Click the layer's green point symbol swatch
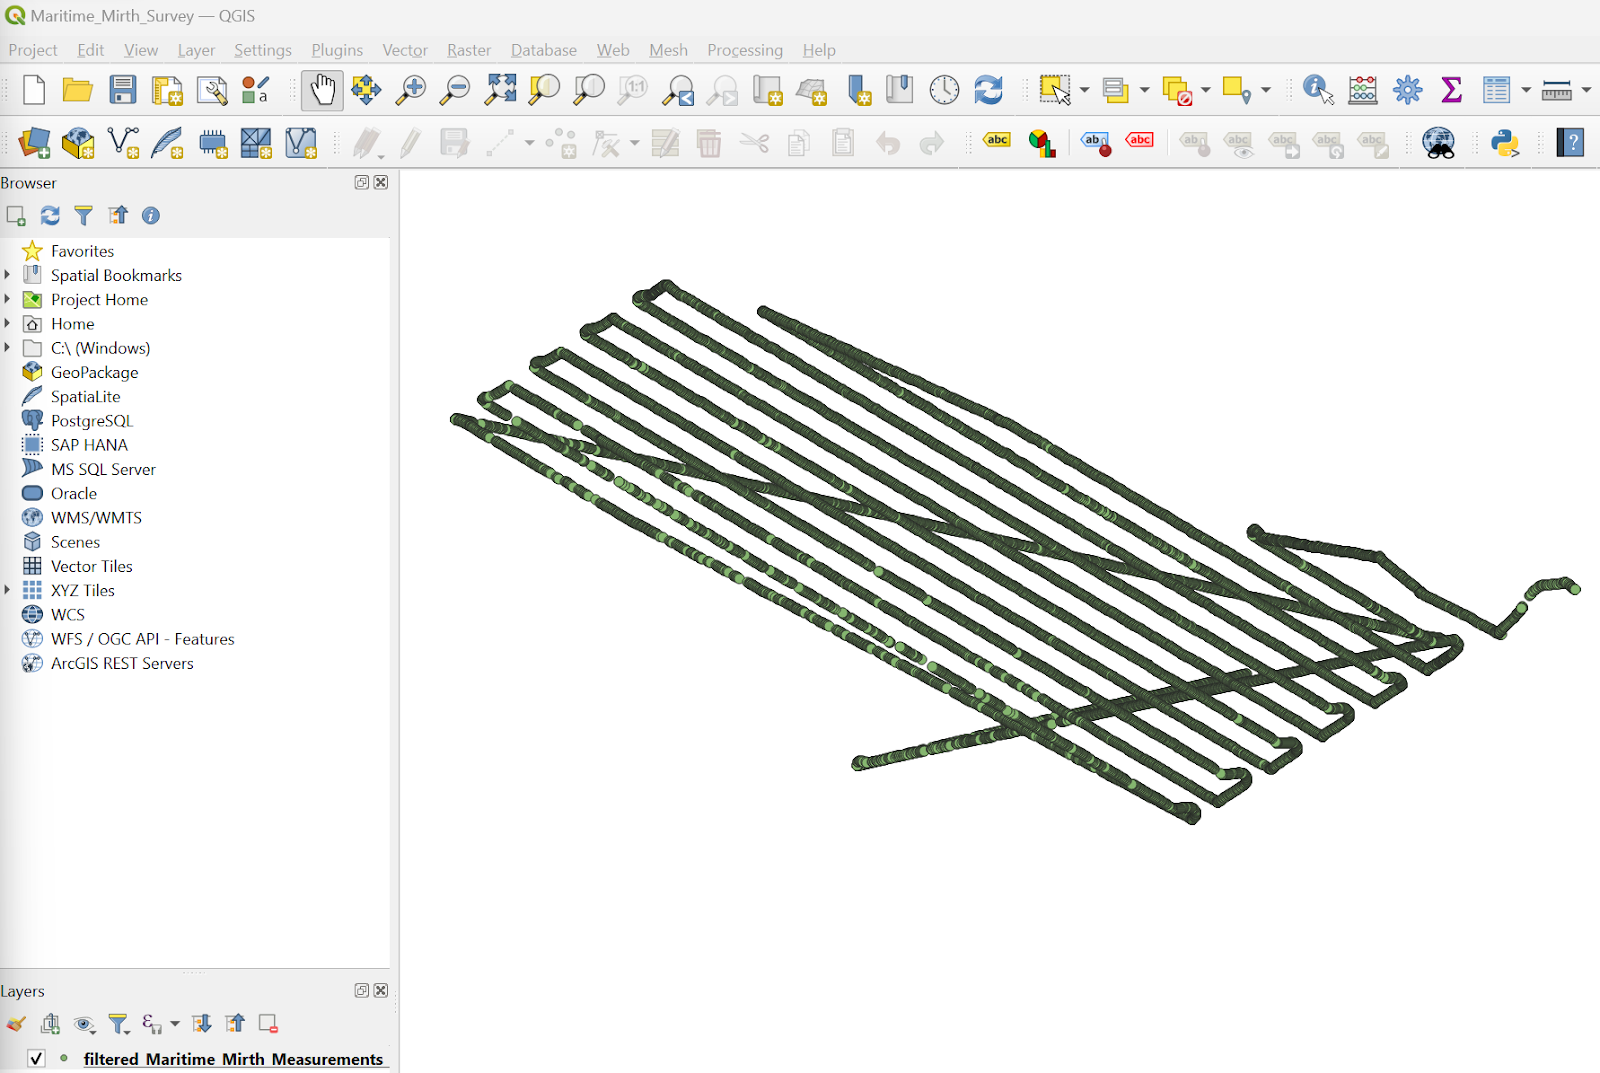 (x=64, y=1058)
